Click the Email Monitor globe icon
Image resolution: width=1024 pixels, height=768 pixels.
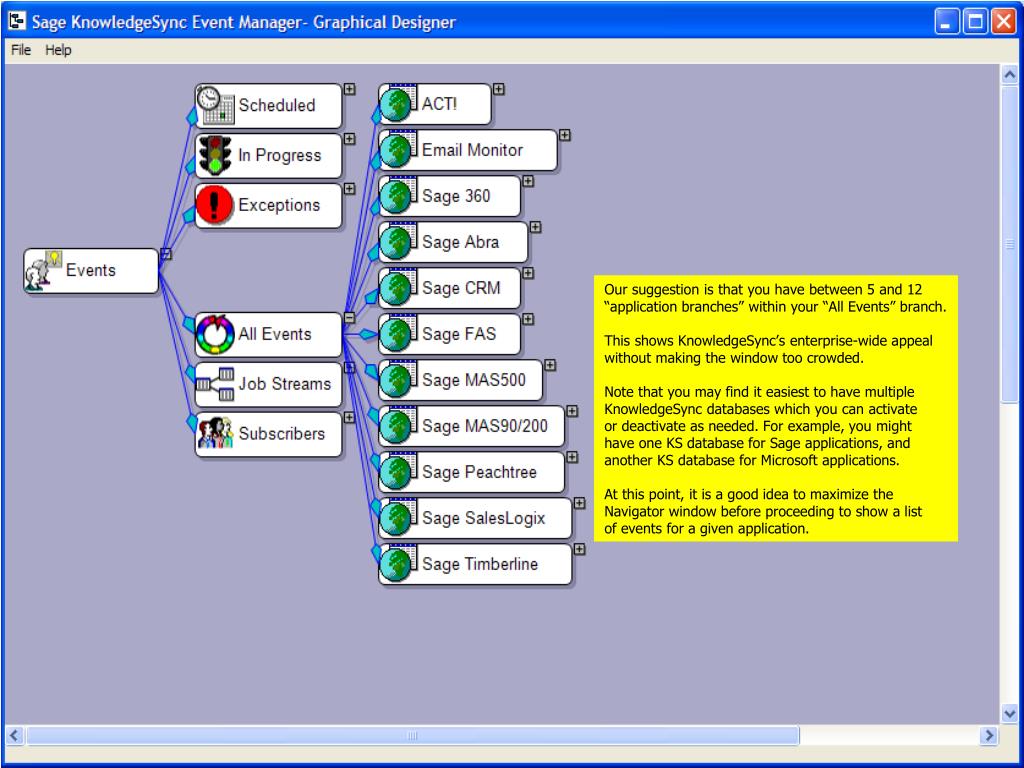coord(398,150)
